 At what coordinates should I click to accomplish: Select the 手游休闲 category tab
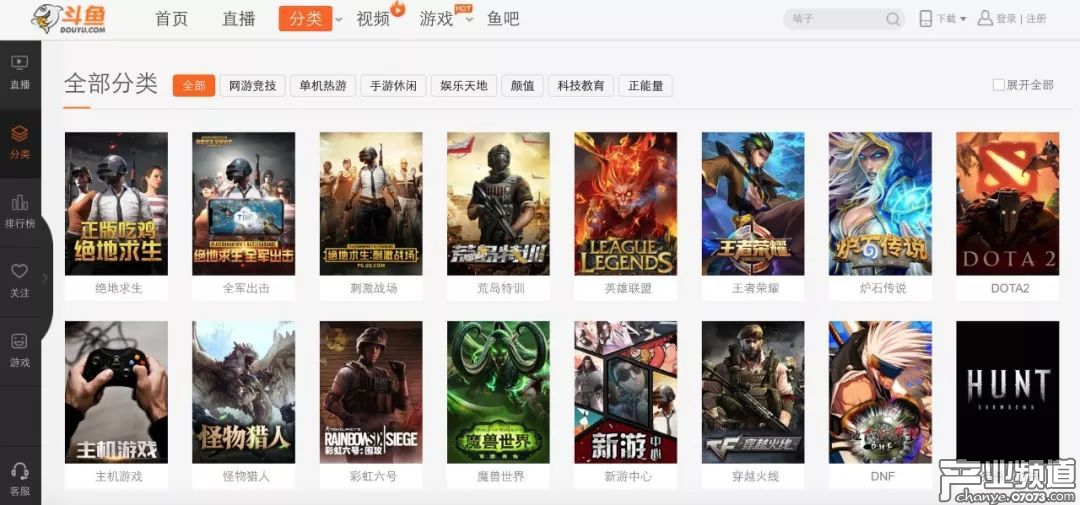393,85
